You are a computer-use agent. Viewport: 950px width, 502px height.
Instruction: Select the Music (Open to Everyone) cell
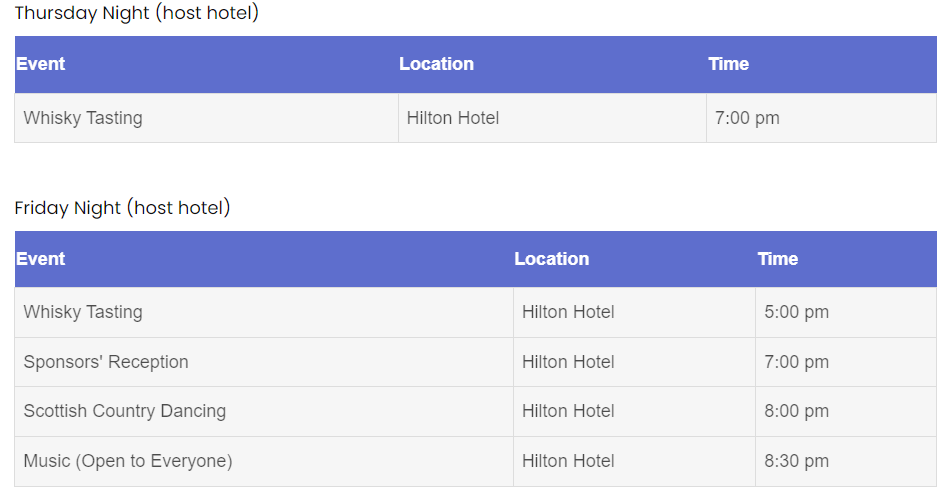(128, 461)
